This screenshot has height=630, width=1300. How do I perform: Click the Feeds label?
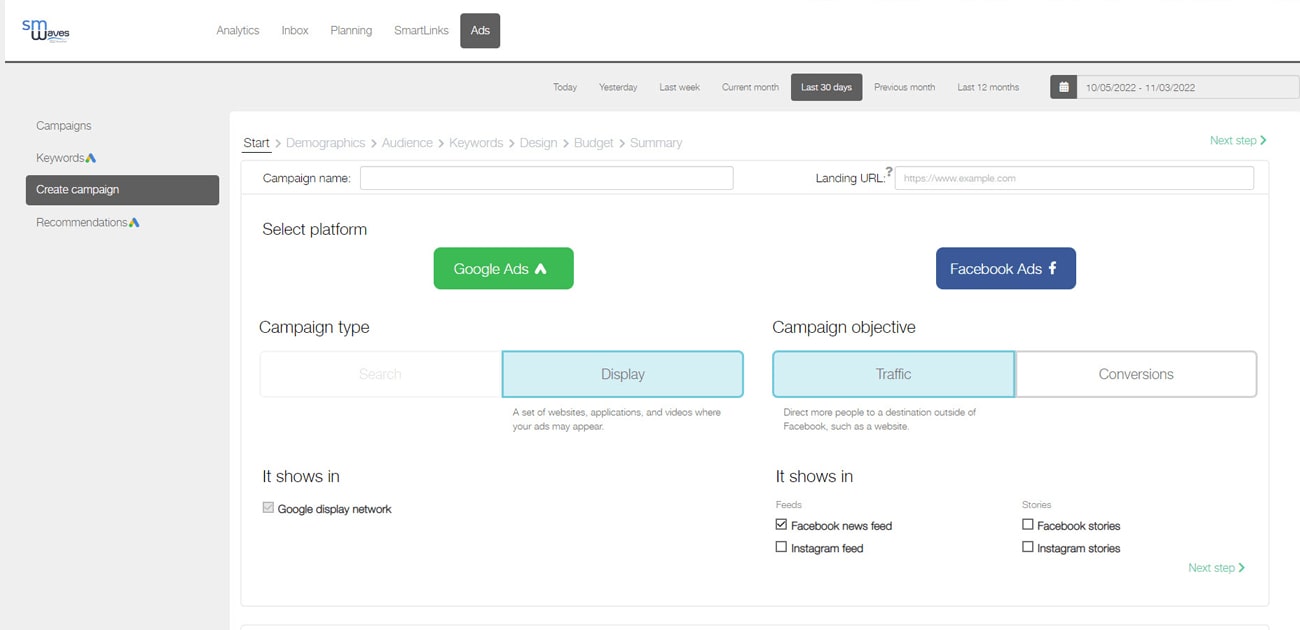789,505
